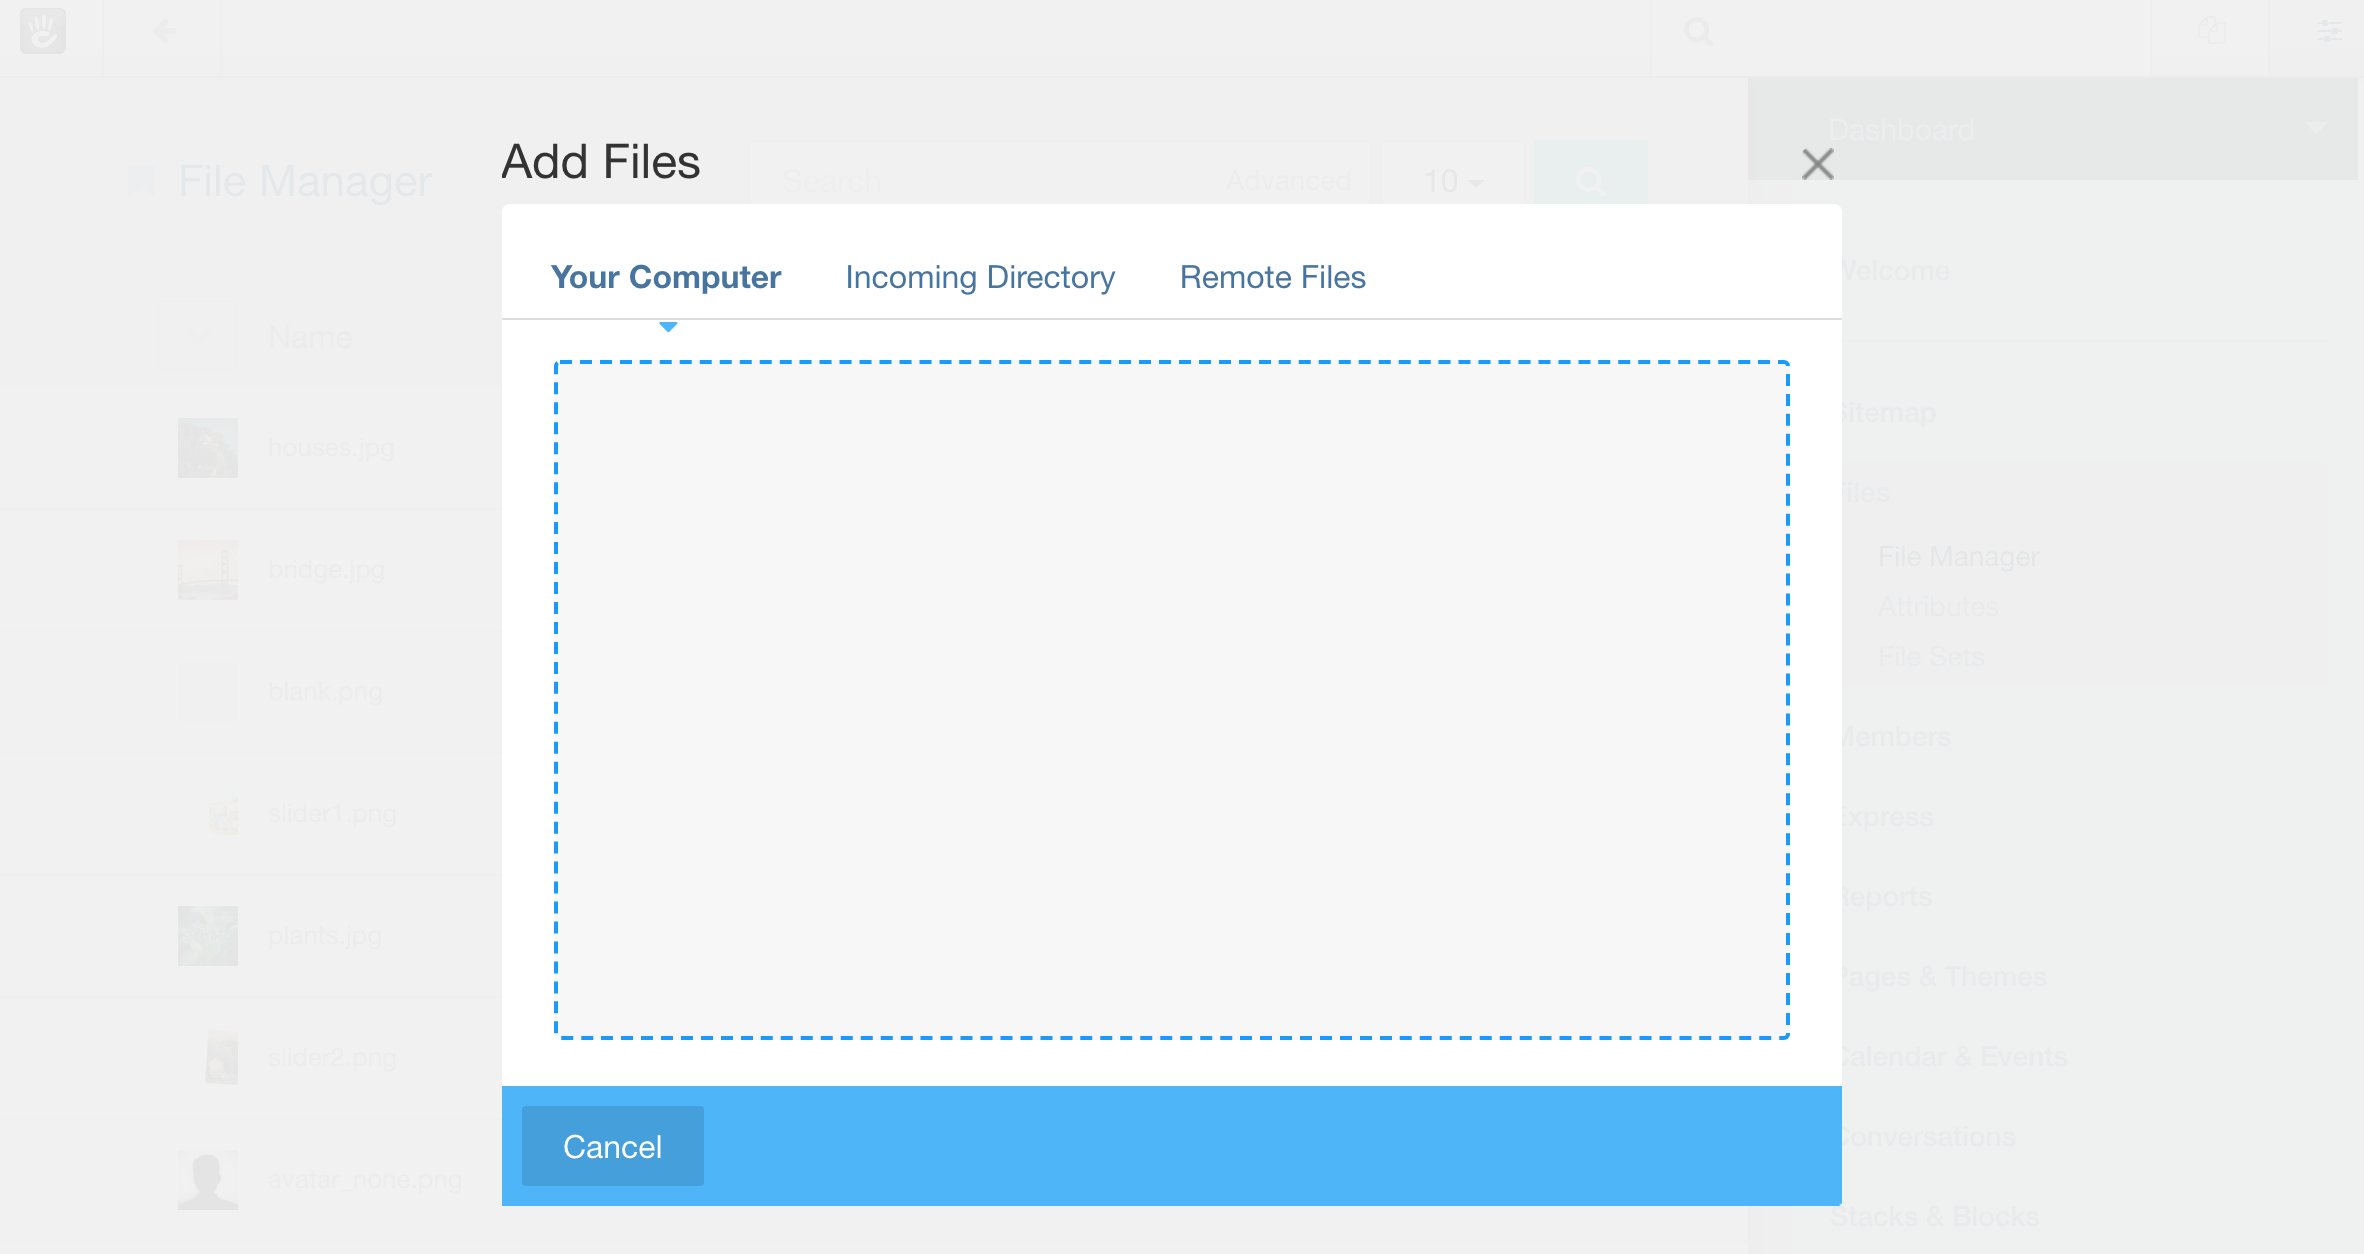The image size is (2364, 1254).
Task: Click the dashed file drop zone
Action: (1172, 700)
